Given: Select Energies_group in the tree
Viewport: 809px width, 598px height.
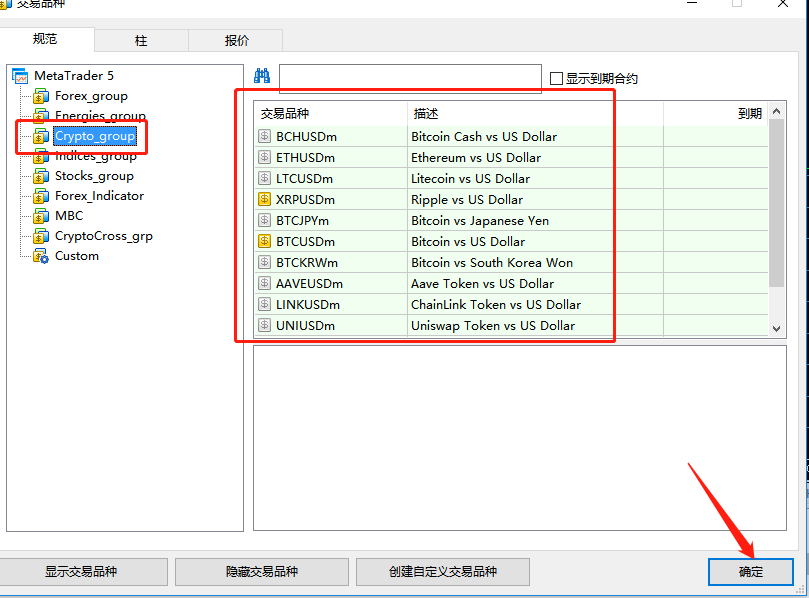Looking at the screenshot, I should [101, 116].
